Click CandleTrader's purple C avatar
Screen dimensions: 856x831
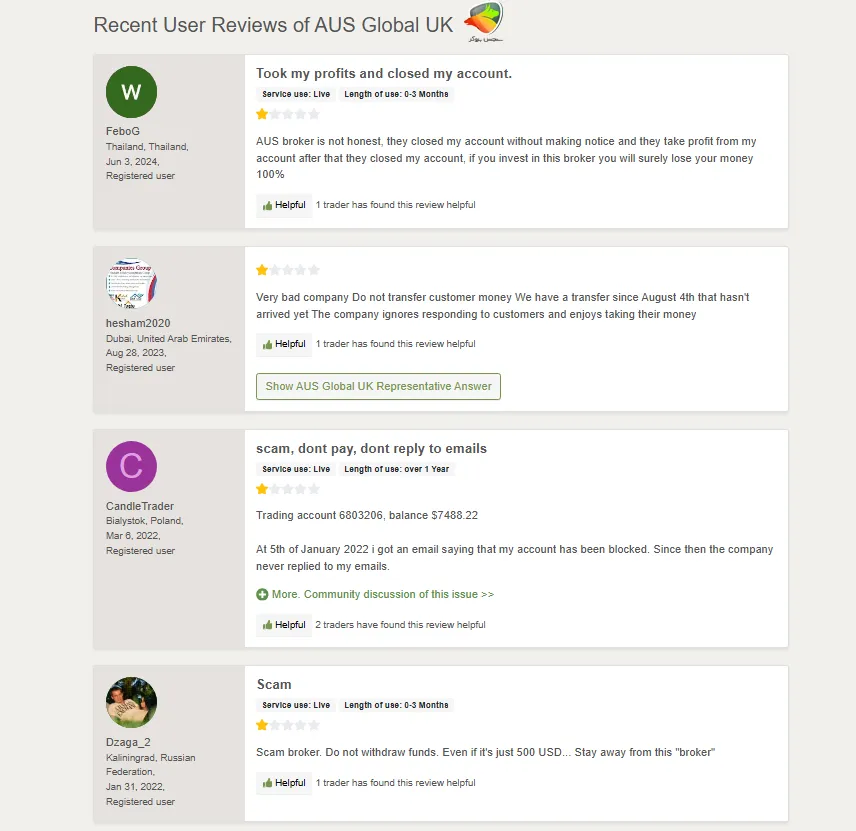[x=131, y=466]
